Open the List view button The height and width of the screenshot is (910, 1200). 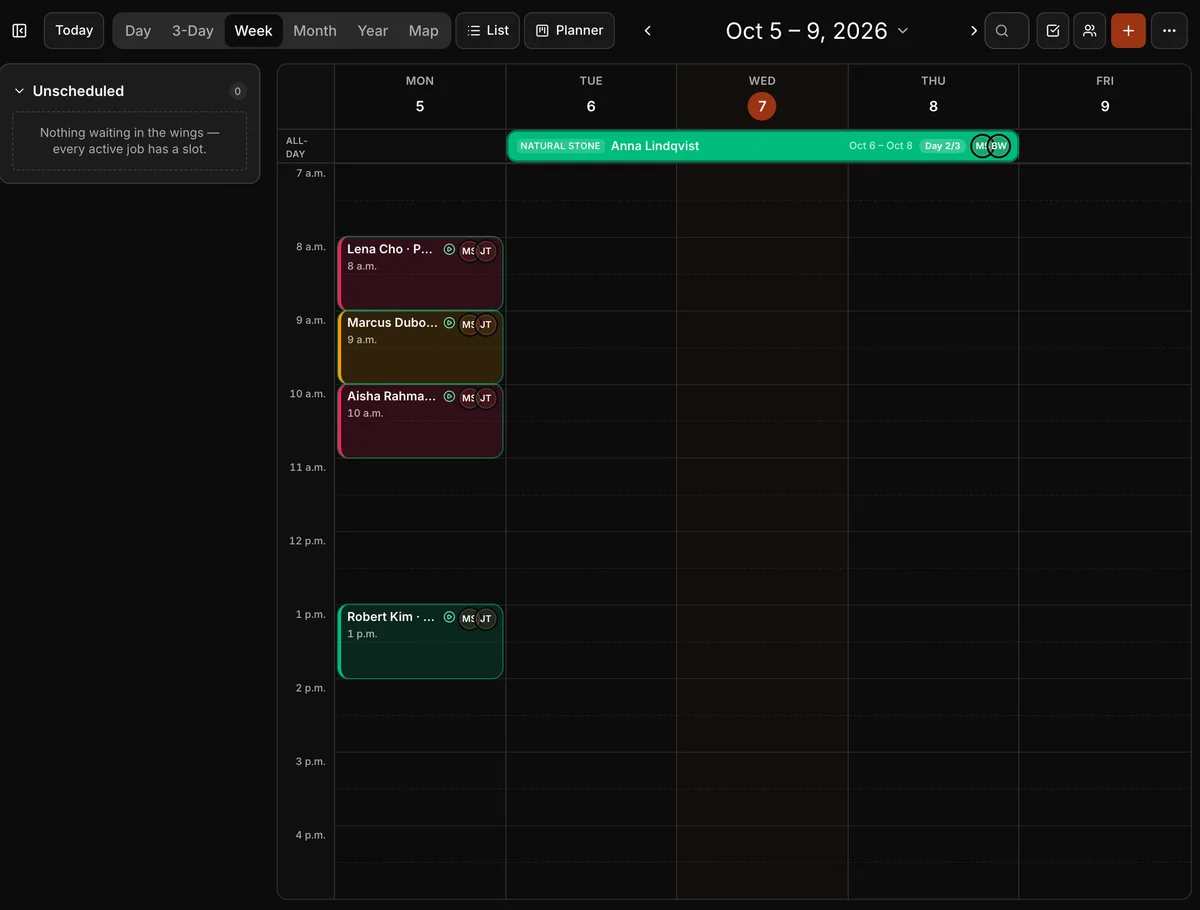tap(488, 31)
